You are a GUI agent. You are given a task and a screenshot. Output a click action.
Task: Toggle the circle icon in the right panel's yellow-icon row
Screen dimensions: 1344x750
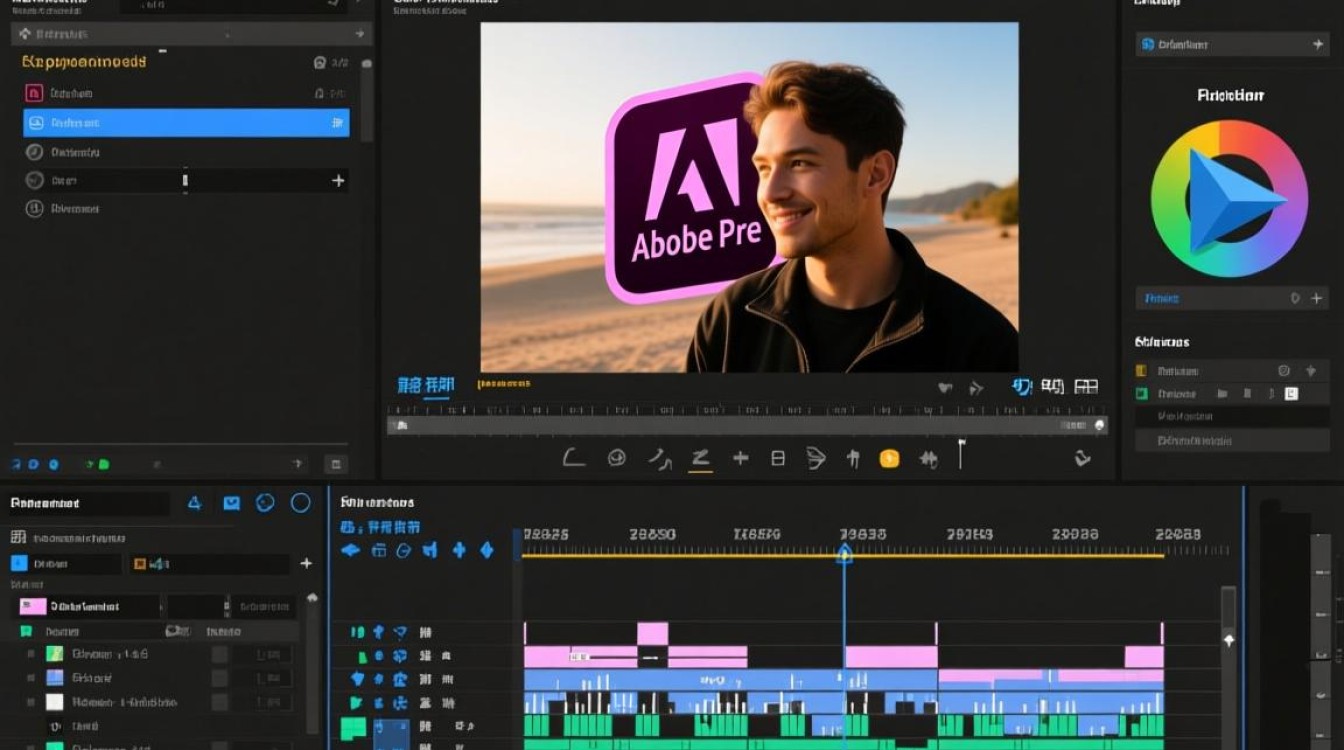[1284, 371]
